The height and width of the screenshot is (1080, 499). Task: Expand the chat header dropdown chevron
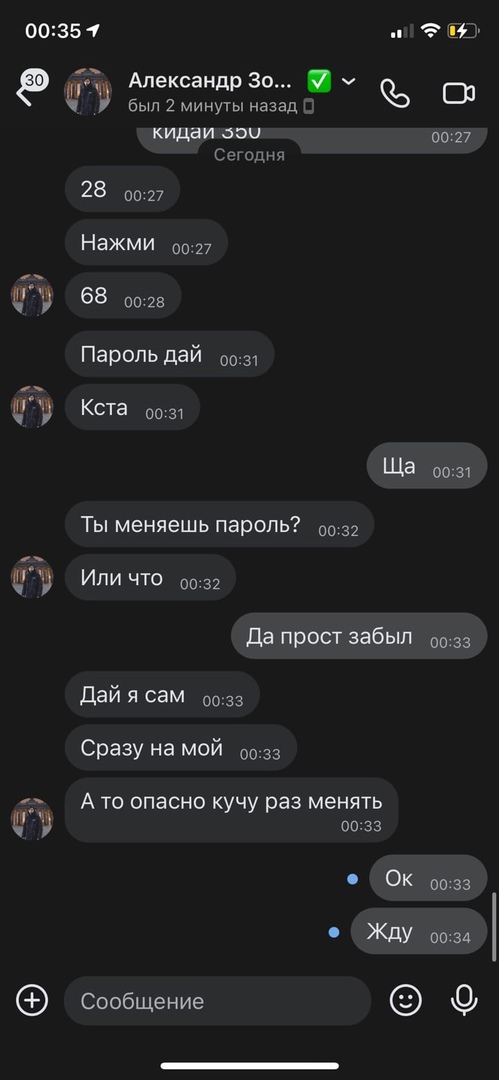point(349,81)
